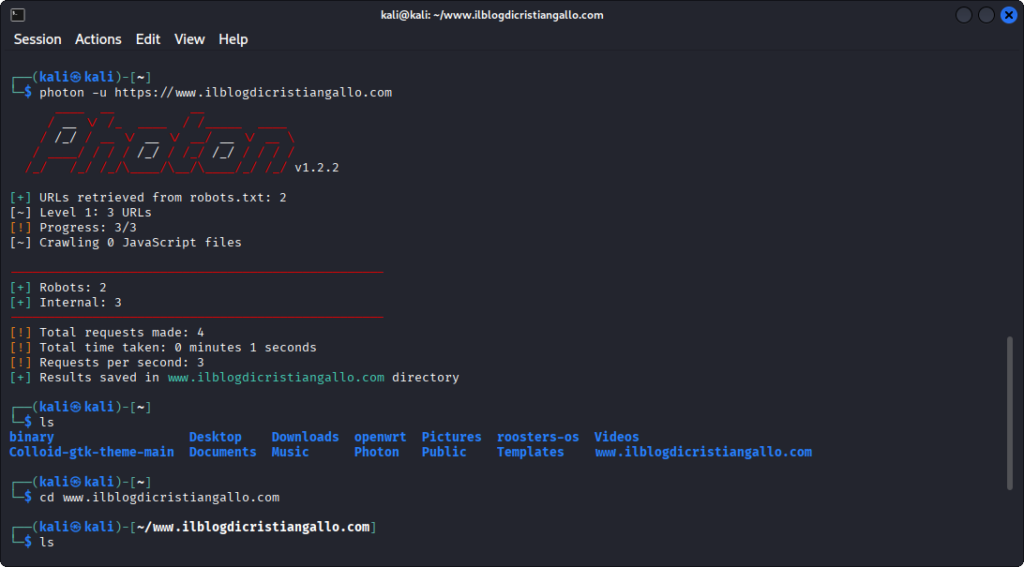Open the Help menu
Screen dimensions: 1024x567
[233, 39]
